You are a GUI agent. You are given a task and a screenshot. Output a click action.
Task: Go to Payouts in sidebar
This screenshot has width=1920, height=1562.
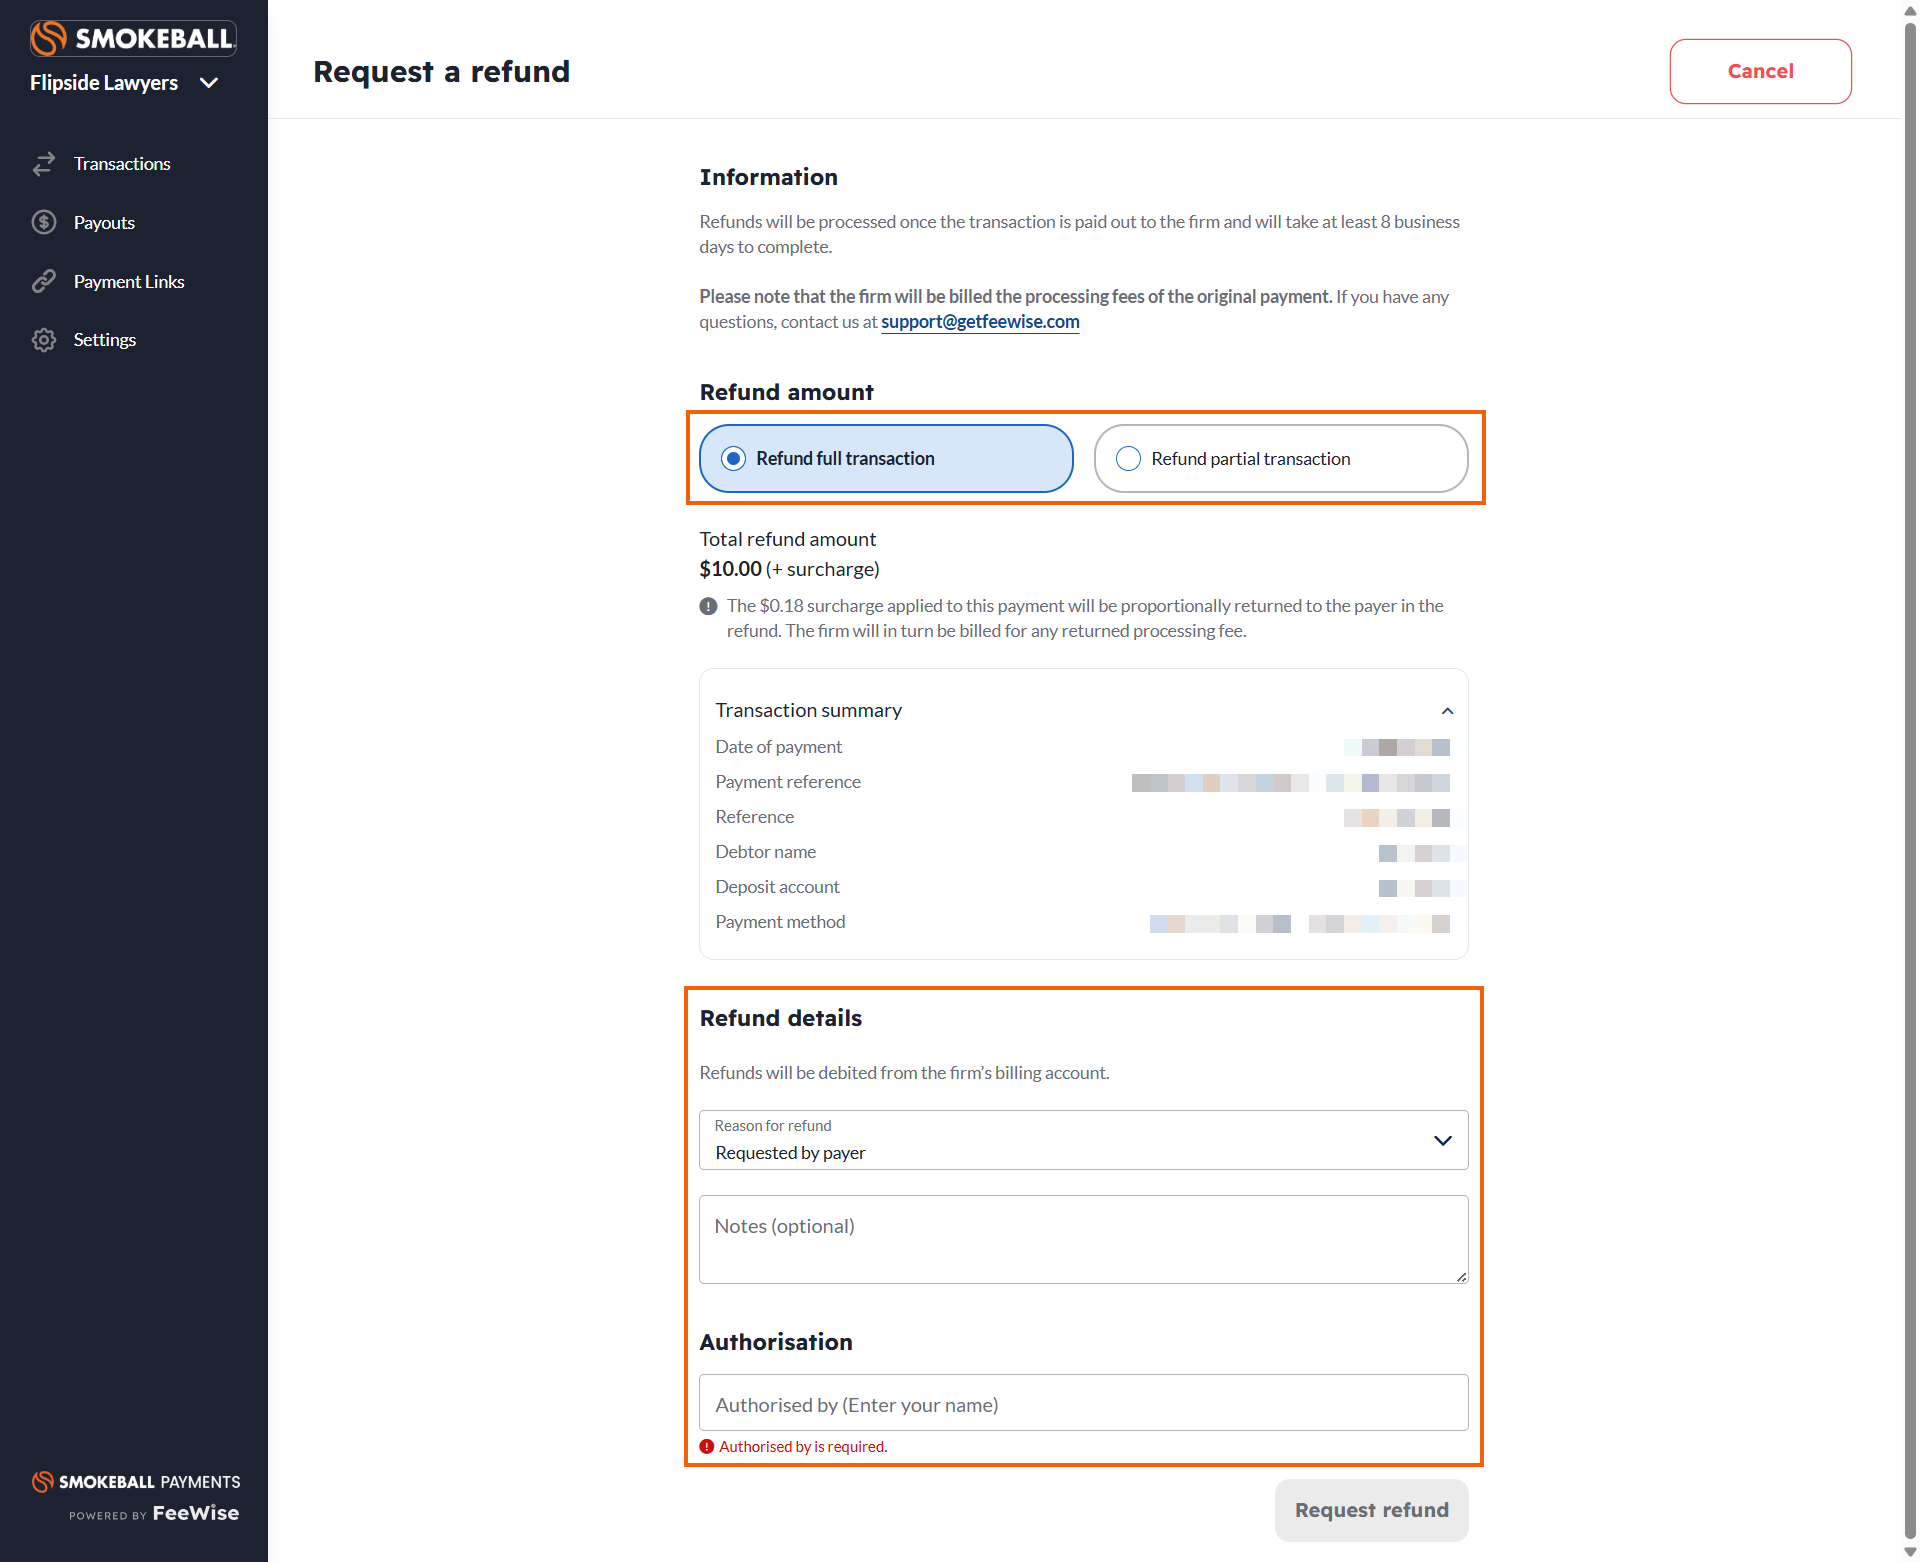click(104, 222)
